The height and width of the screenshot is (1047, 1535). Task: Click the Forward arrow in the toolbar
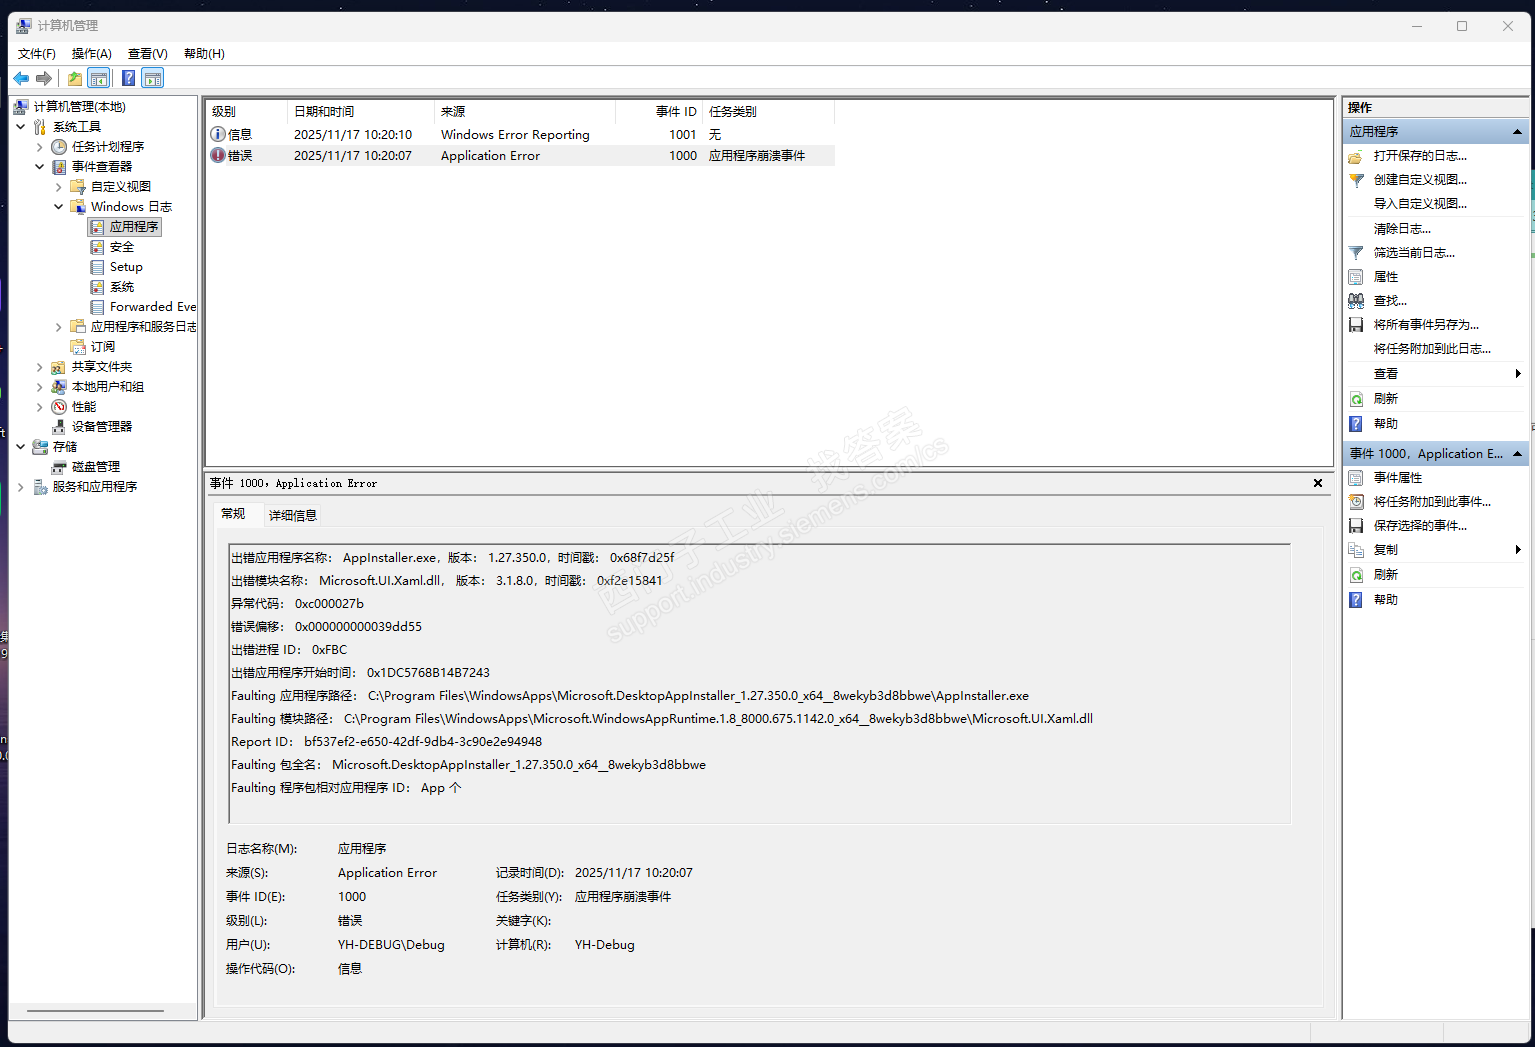click(44, 78)
